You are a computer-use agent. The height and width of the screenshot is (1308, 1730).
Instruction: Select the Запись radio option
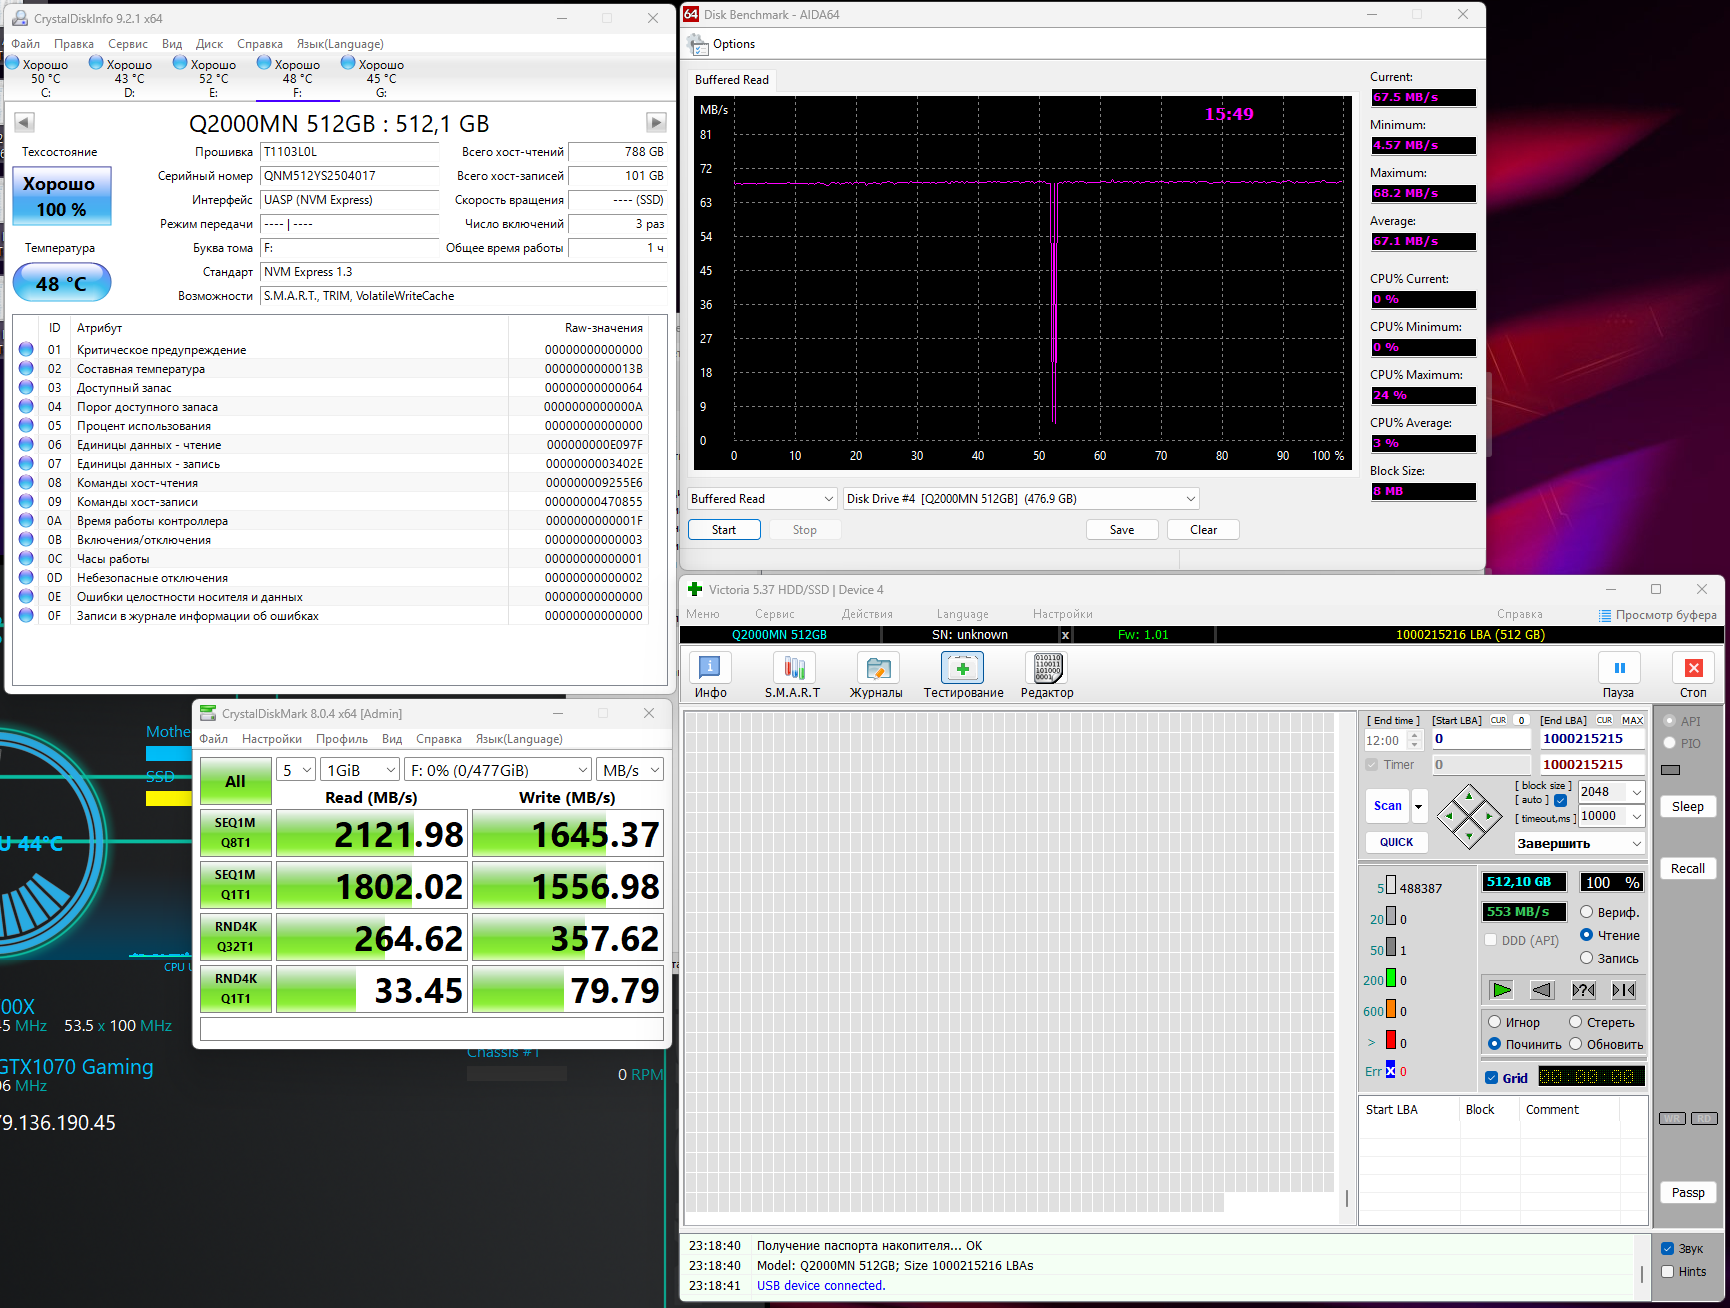point(1586,958)
